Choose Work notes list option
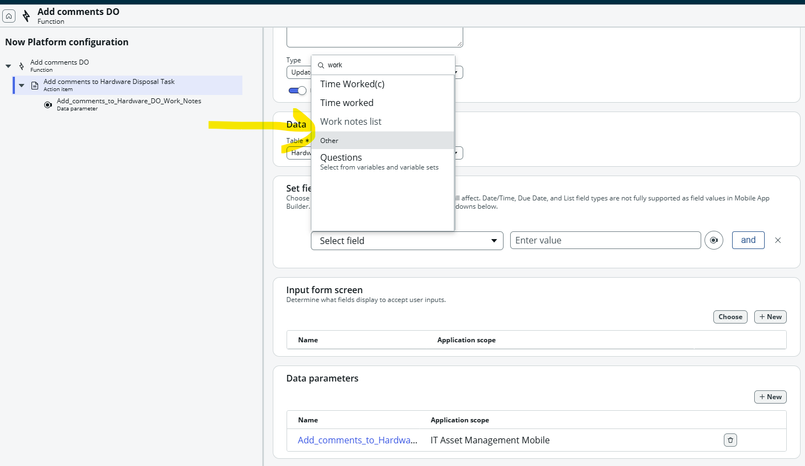 (x=351, y=122)
